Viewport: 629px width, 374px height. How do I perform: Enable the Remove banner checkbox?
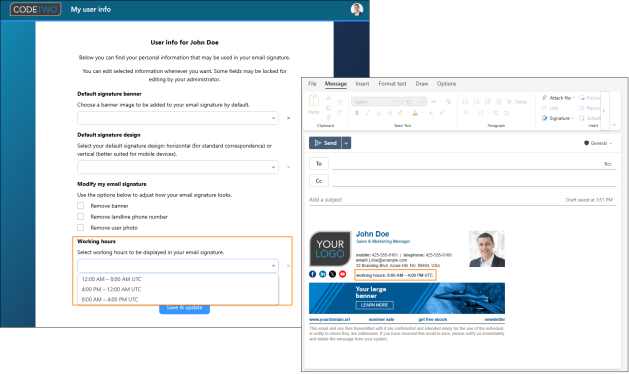click(81, 205)
